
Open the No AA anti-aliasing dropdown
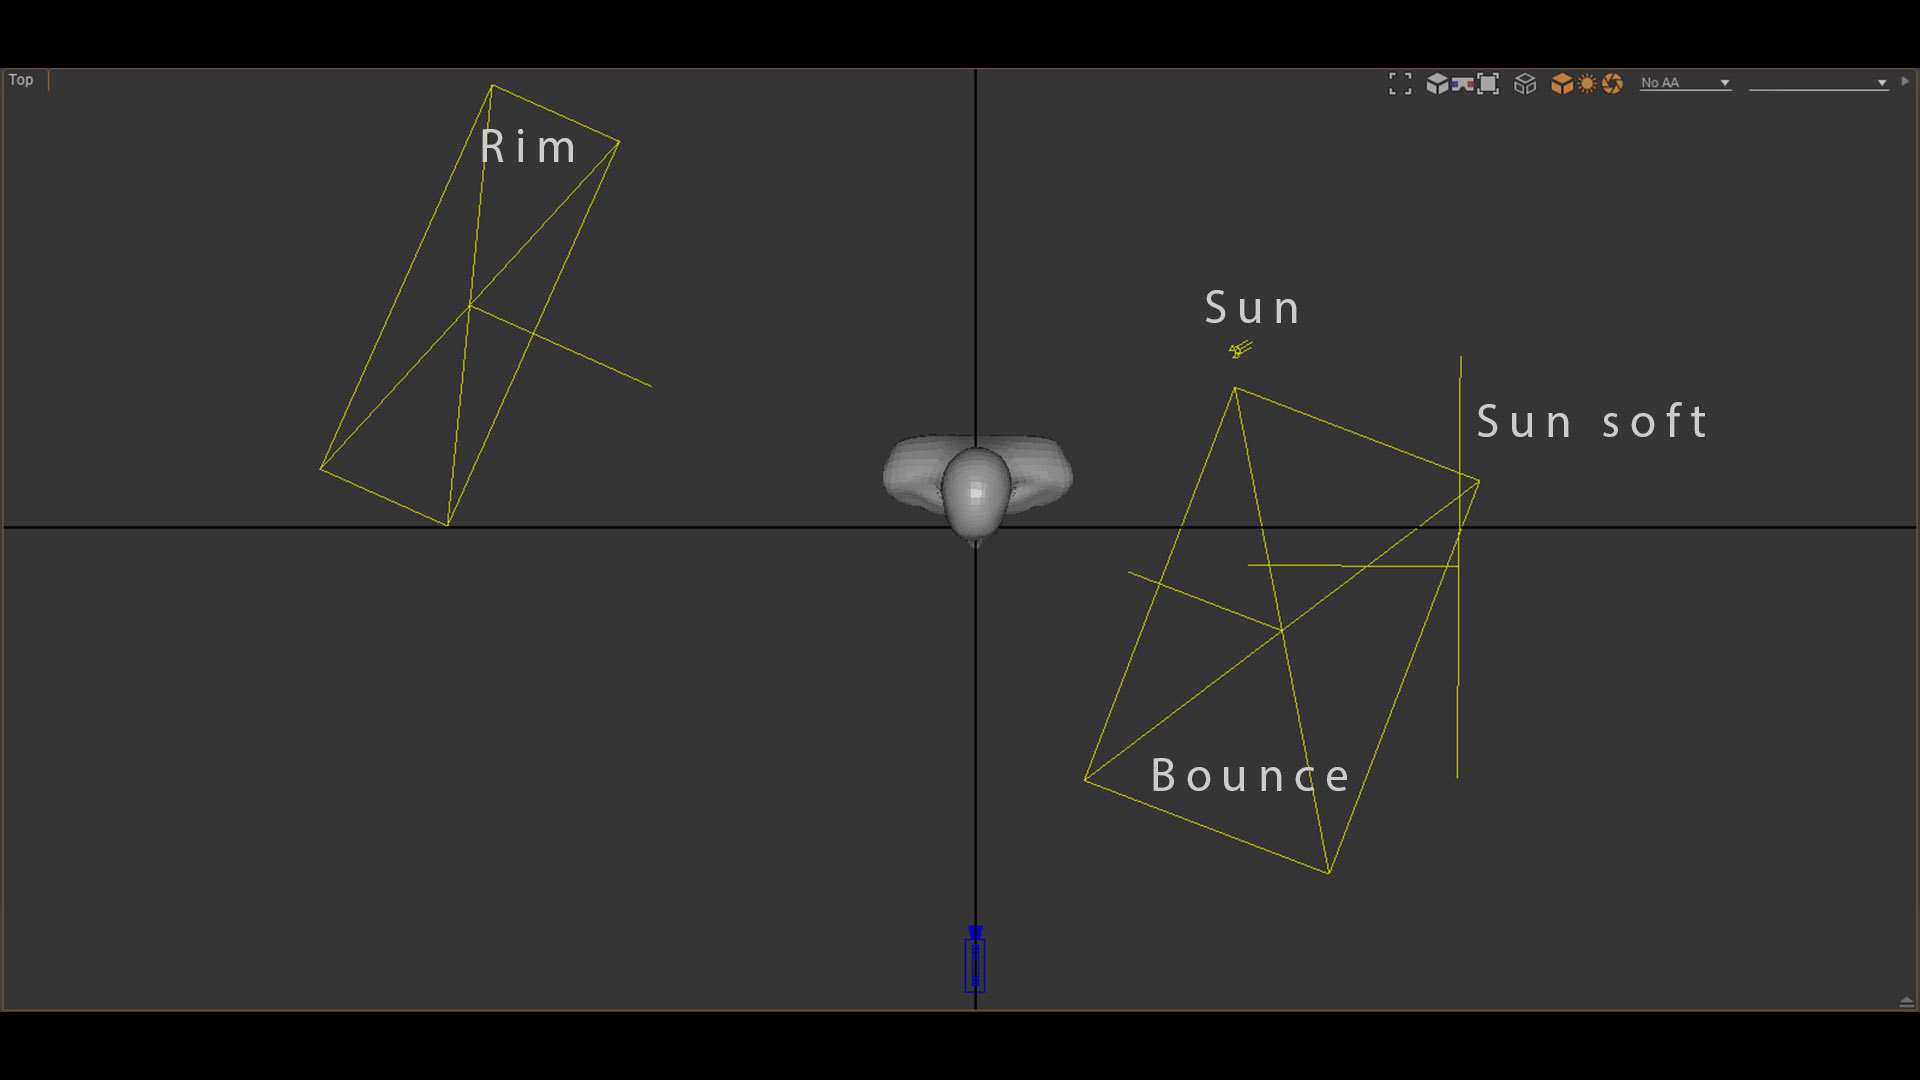coord(1685,83)
